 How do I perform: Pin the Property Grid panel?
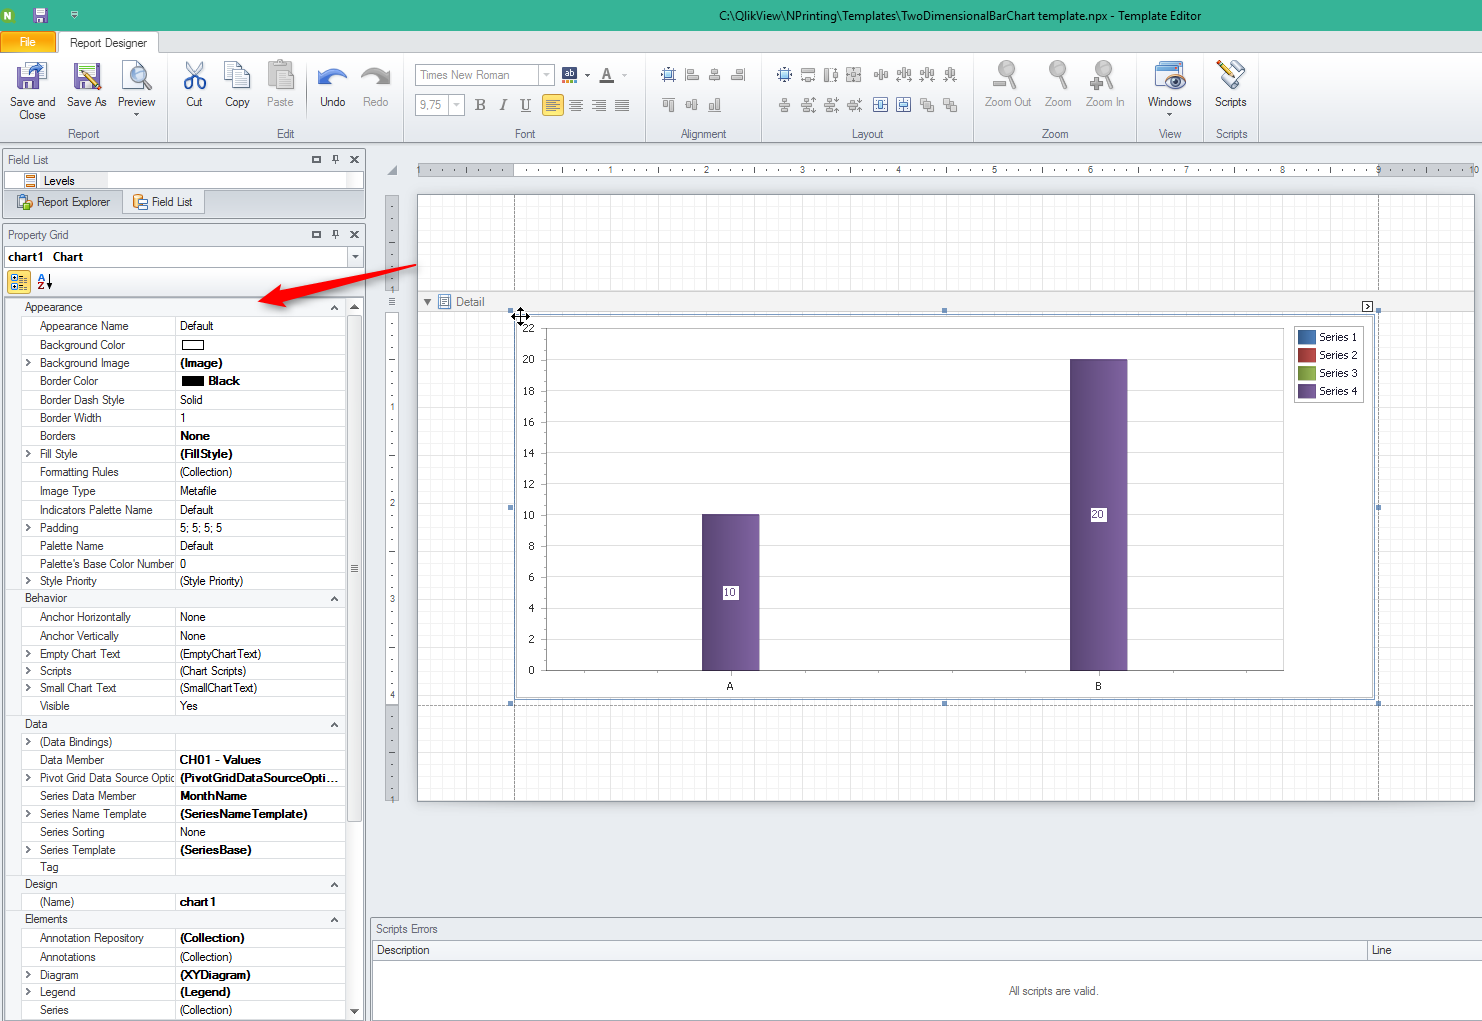point(336,234)
